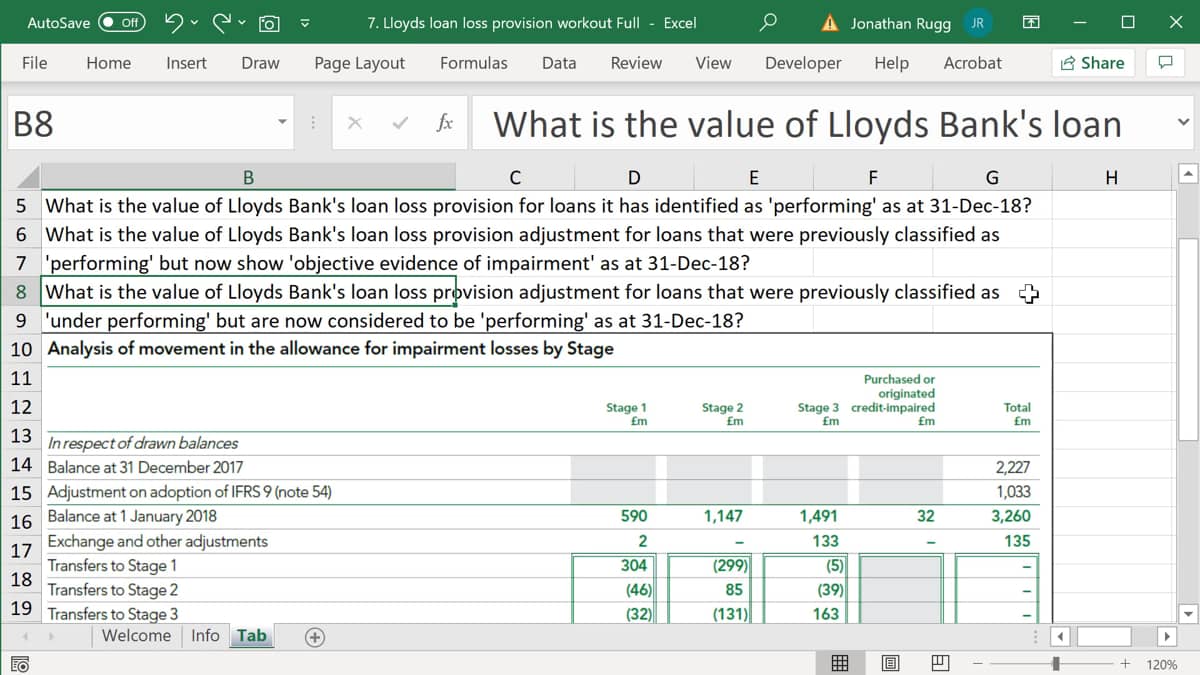Click the sheet tab scroll left arrow

coord(24,636)
